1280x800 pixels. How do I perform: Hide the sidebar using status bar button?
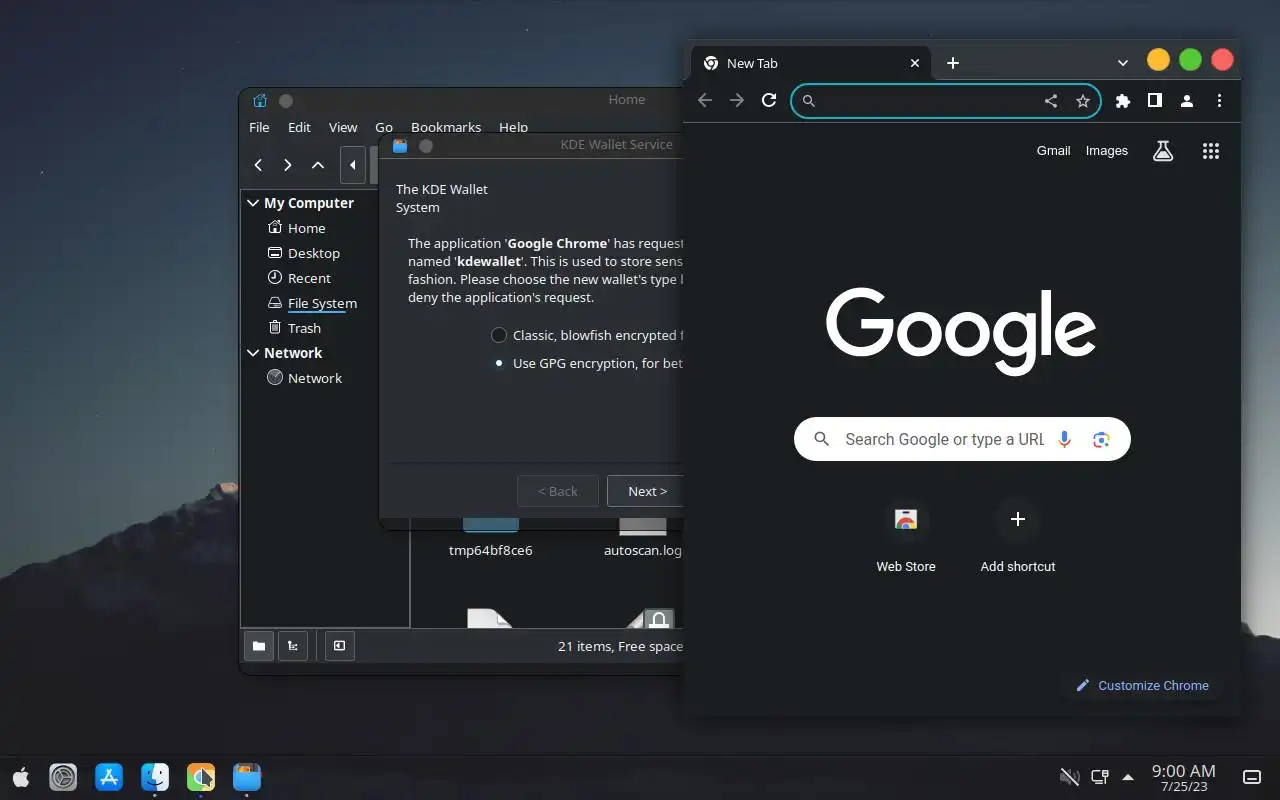click(x=339, y=646)
